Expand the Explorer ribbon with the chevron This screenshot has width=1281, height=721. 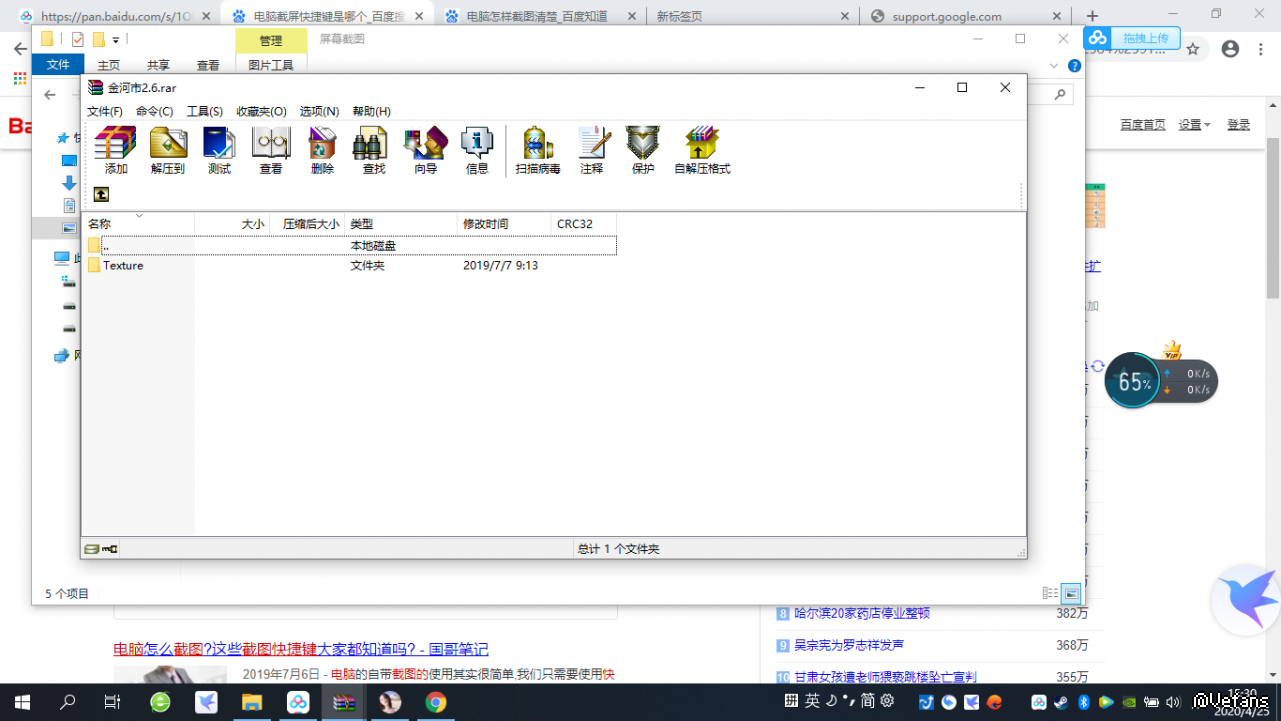(1053, 66)
